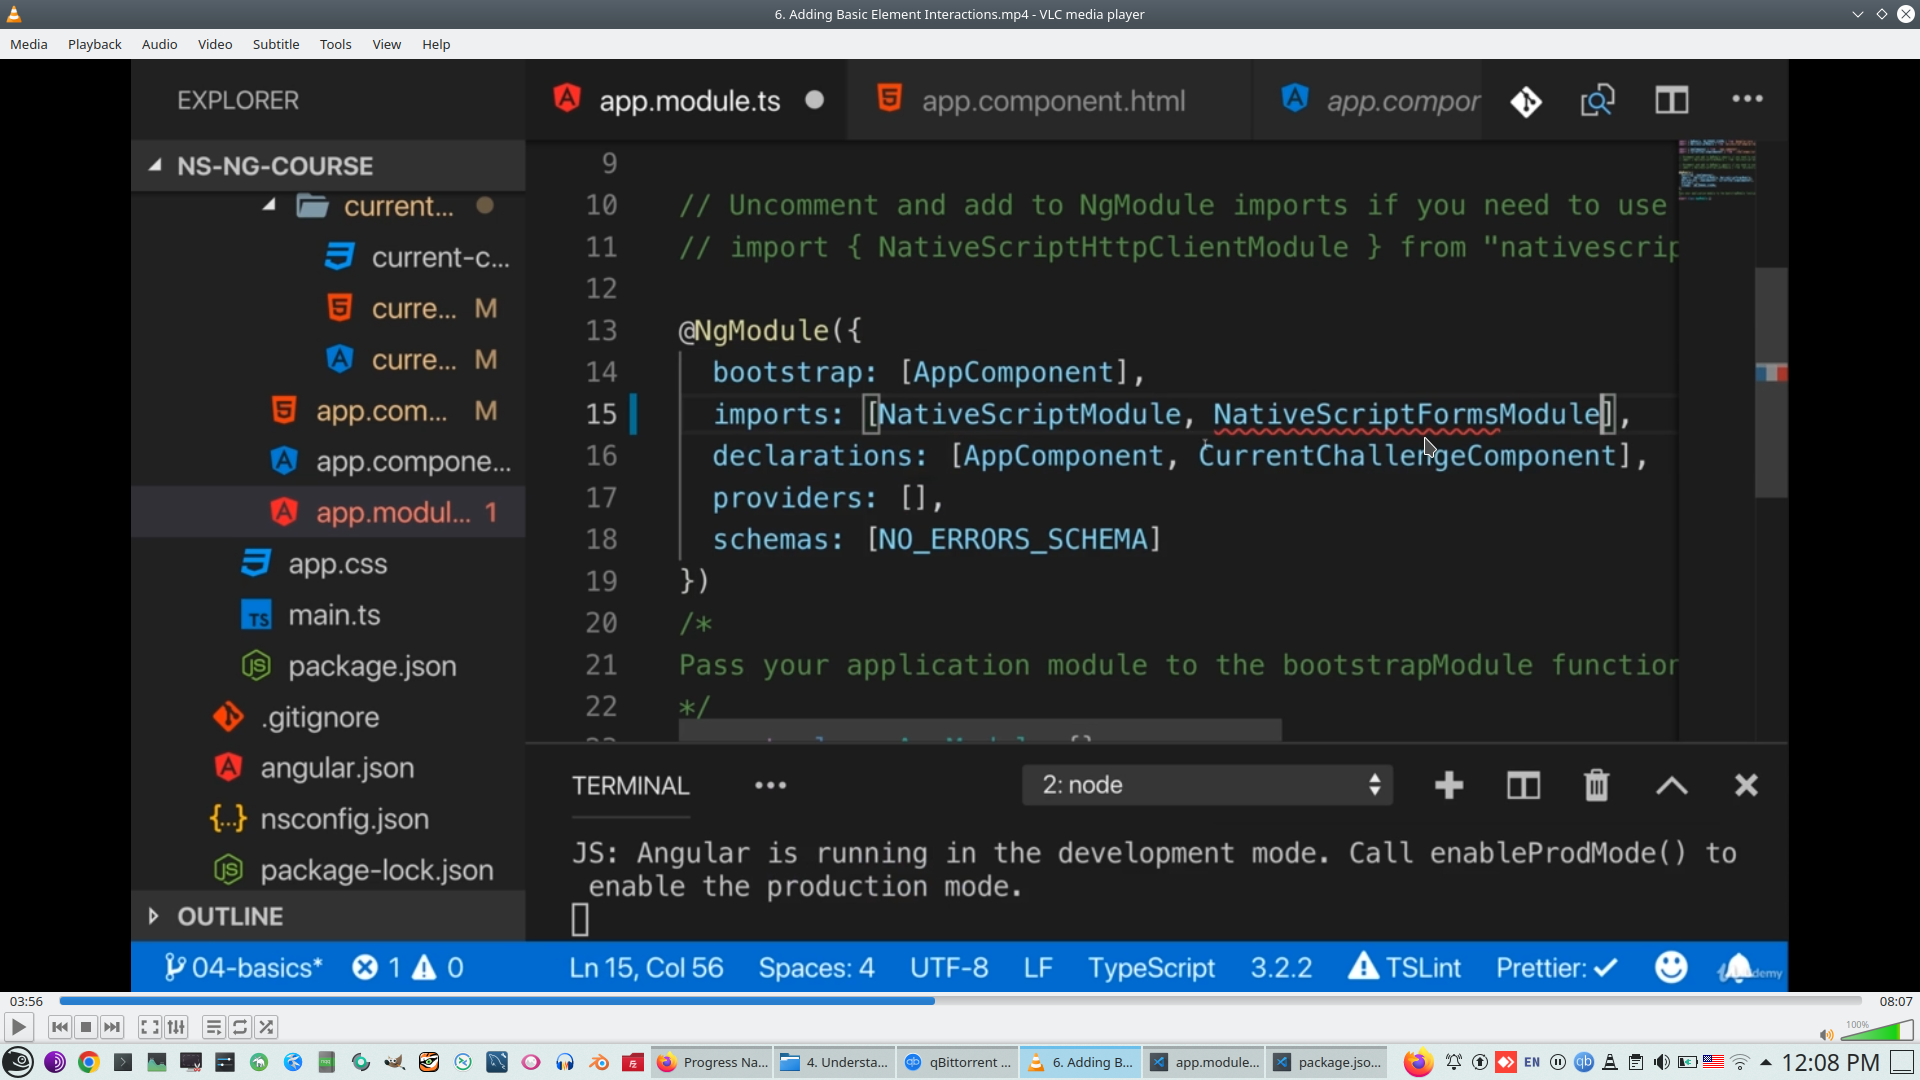Show the playlist panel icon
The width and height of the screenshot is (1920, 1080).
coord(213,1027)
